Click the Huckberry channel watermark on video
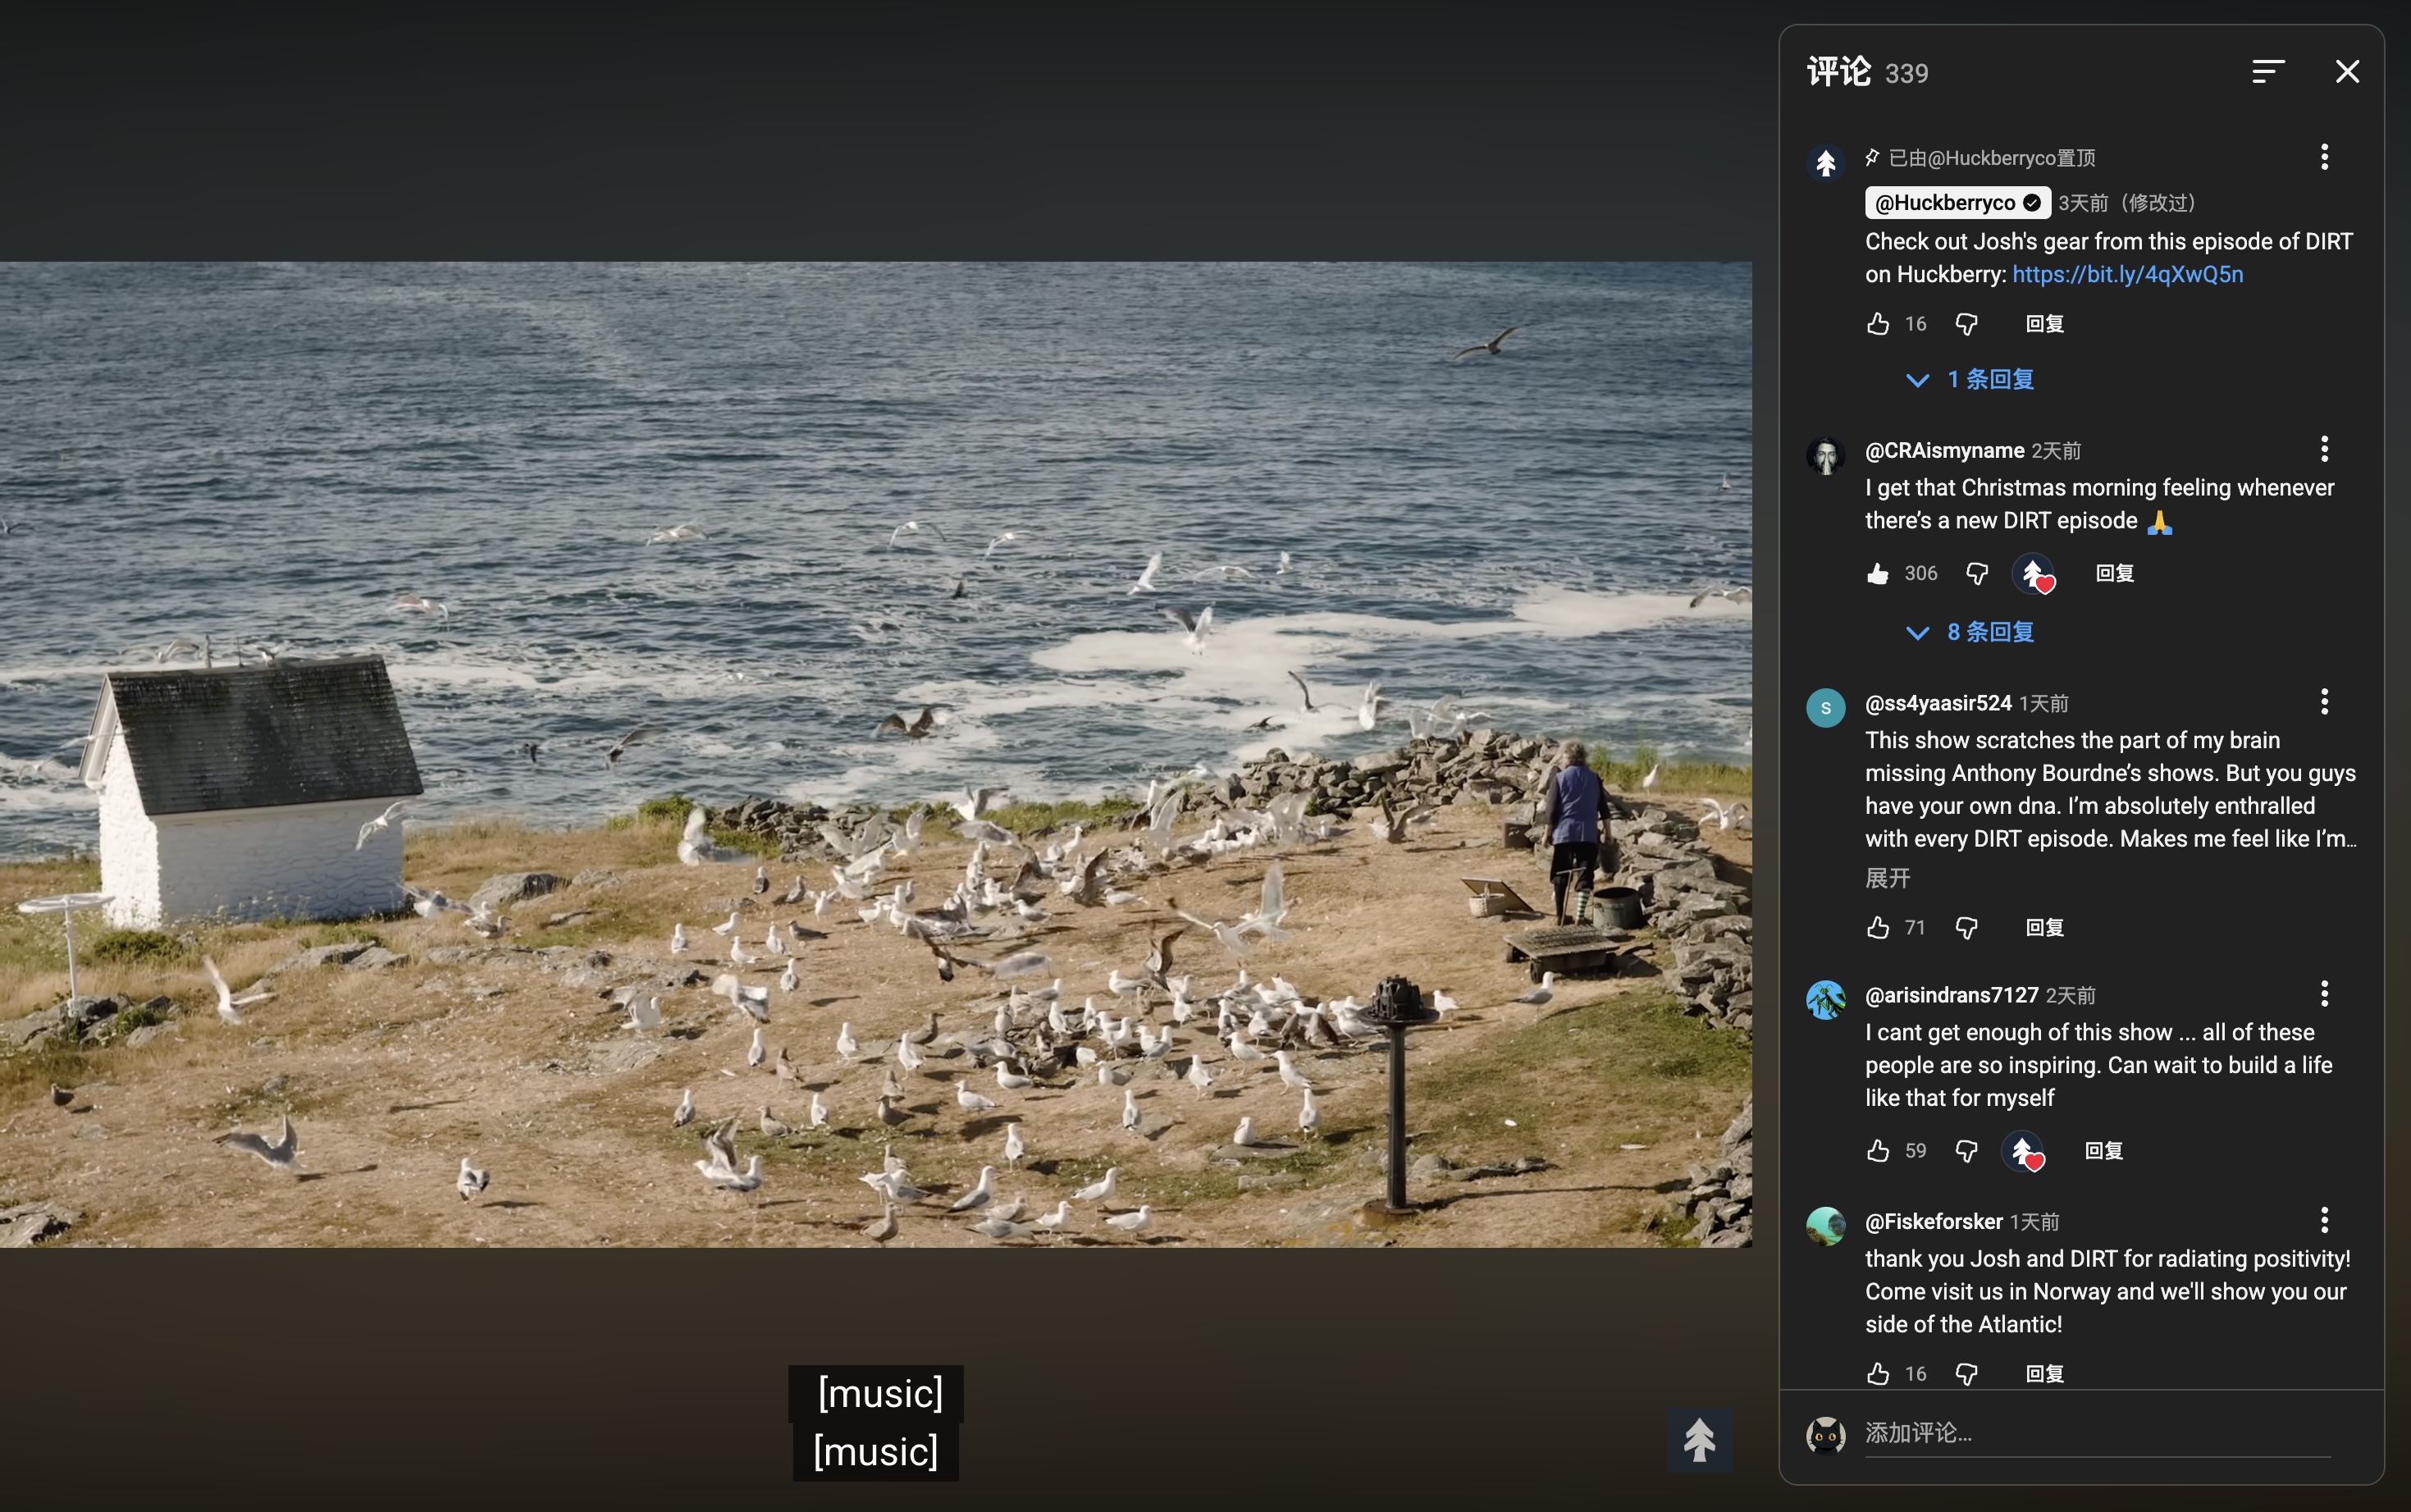The width and height of the screenshot is (2411, 1512). [1699, 1440]
